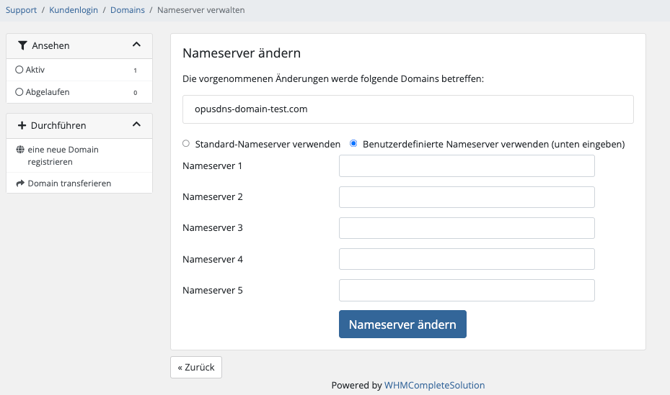670x395 pixels.
Task: Focus the Nameserver 1 input field
Action: click(x=467, y=166)
